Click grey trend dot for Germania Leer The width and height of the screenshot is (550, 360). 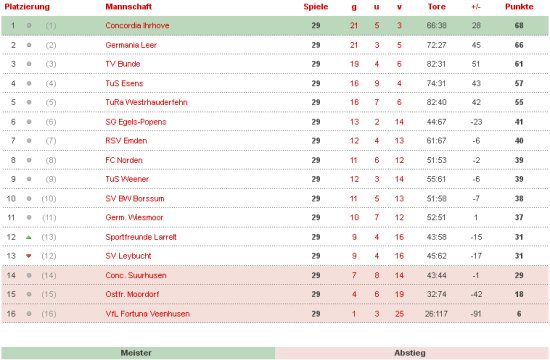pos(29,45)
